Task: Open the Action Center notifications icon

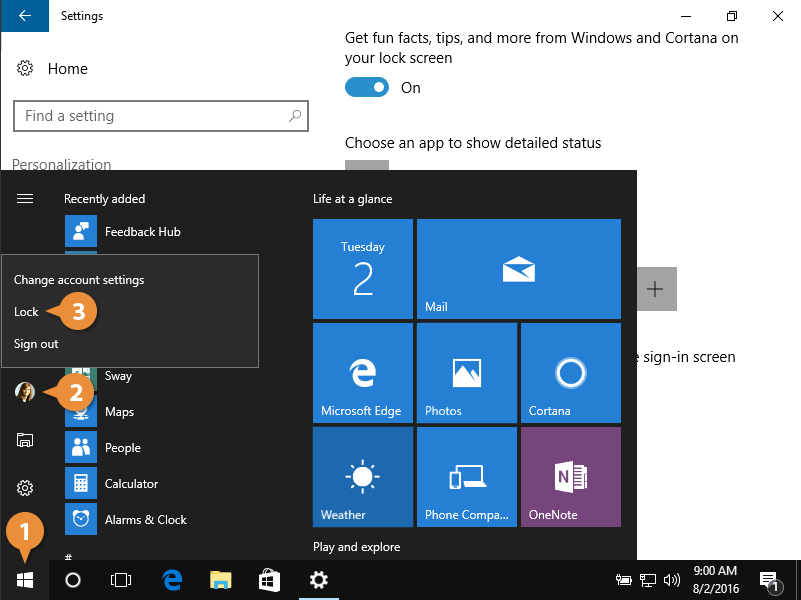Action: click(x=770, y=581)
